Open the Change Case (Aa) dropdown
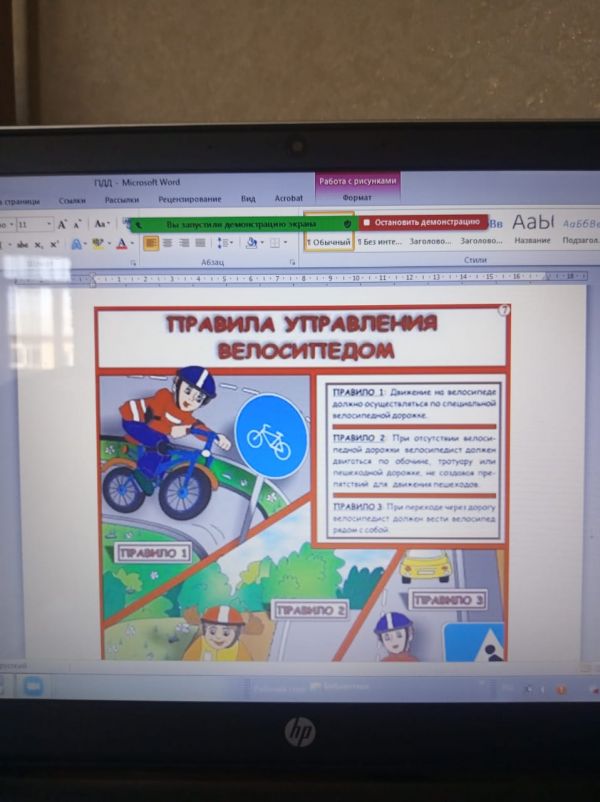This screenshot has height=802, width=600. (x=101, y=224)
